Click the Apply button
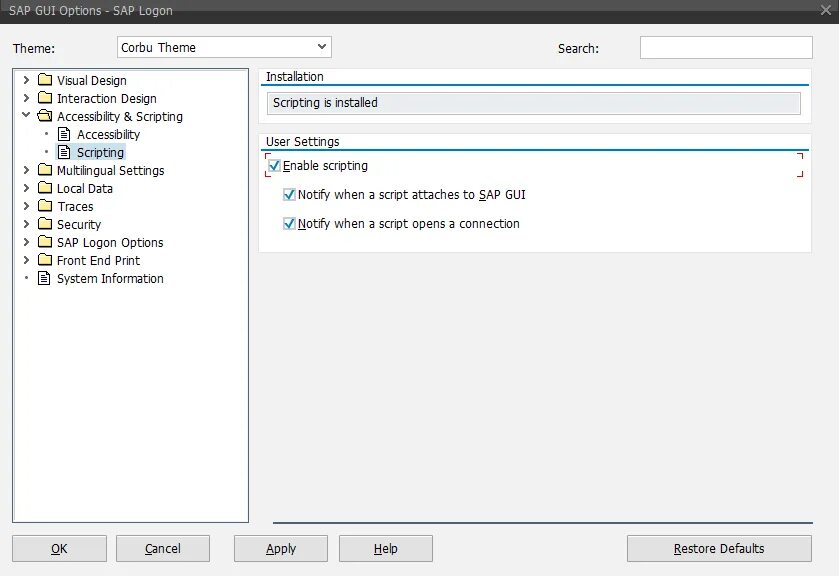839x576 pixels. pos(281,548)
